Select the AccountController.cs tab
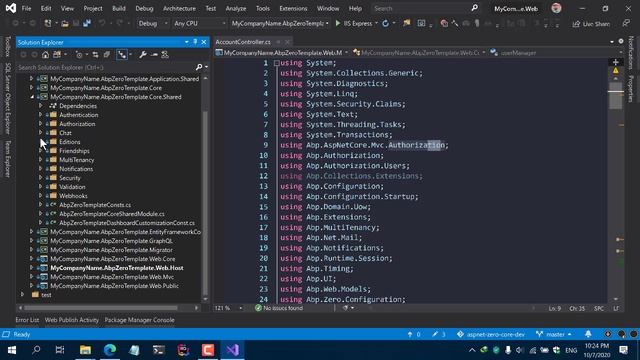 point(243,42)
